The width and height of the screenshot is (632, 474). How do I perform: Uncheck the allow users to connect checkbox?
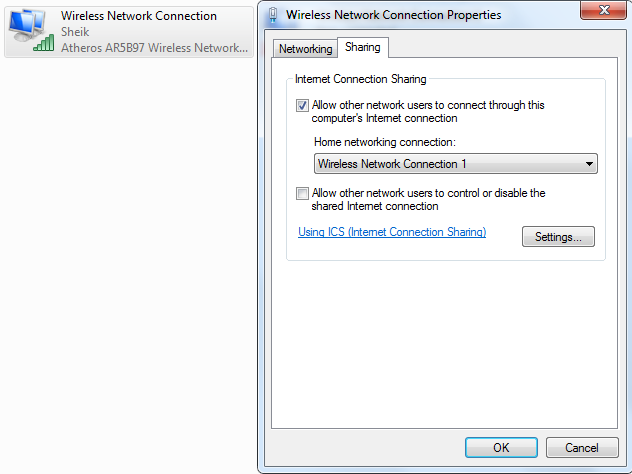coord(303,105)
